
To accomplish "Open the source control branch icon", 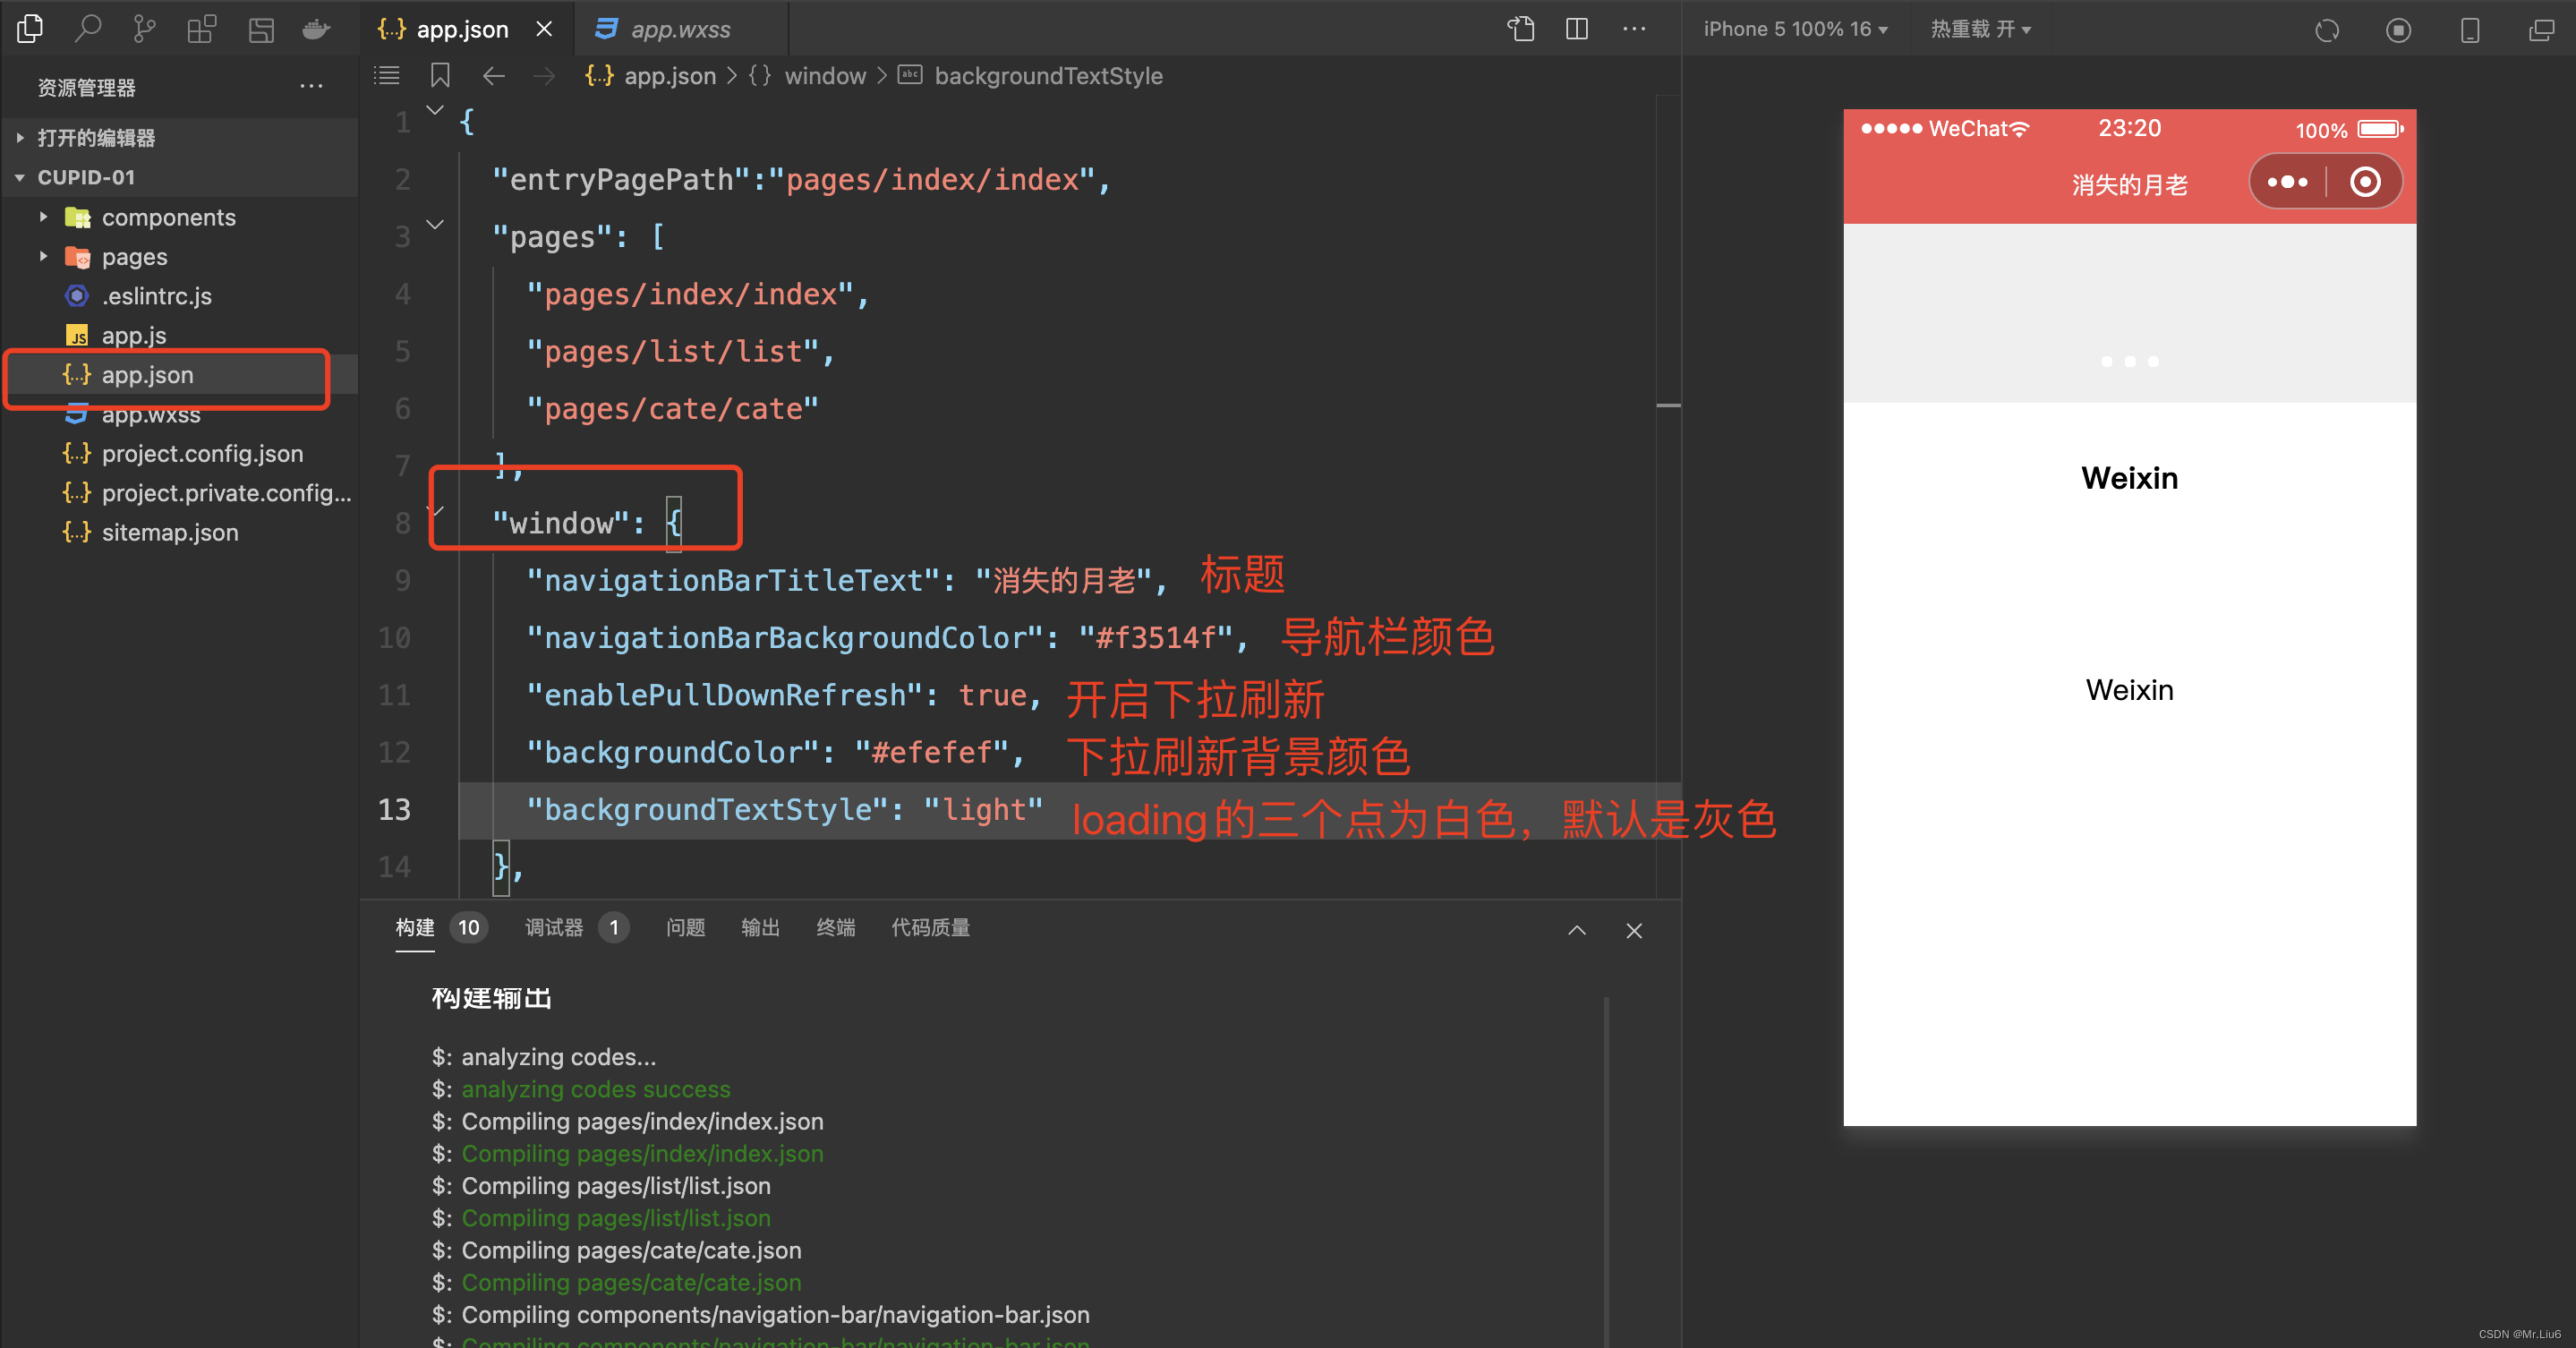I will 144,29.
